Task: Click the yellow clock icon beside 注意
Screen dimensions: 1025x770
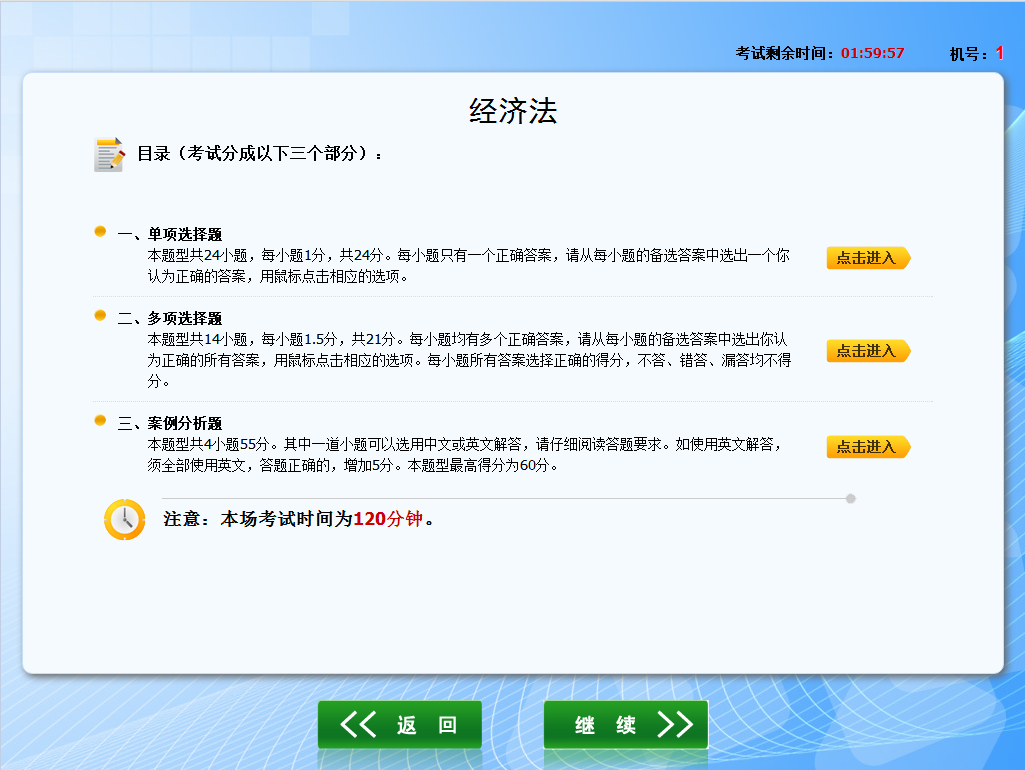Action: pyautogui.click(x=124, y=519)
